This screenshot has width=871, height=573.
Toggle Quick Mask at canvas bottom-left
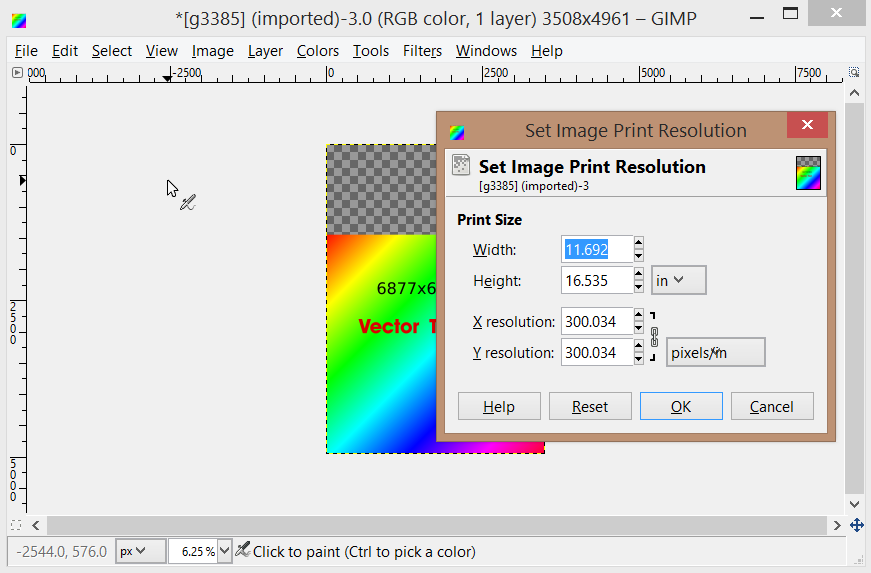16,525
